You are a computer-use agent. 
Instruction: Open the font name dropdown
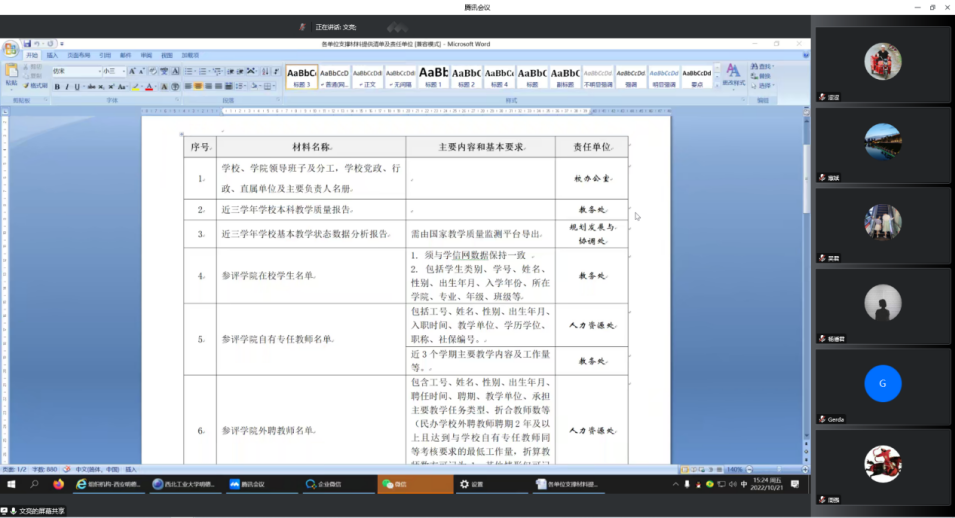pos(98,72)
